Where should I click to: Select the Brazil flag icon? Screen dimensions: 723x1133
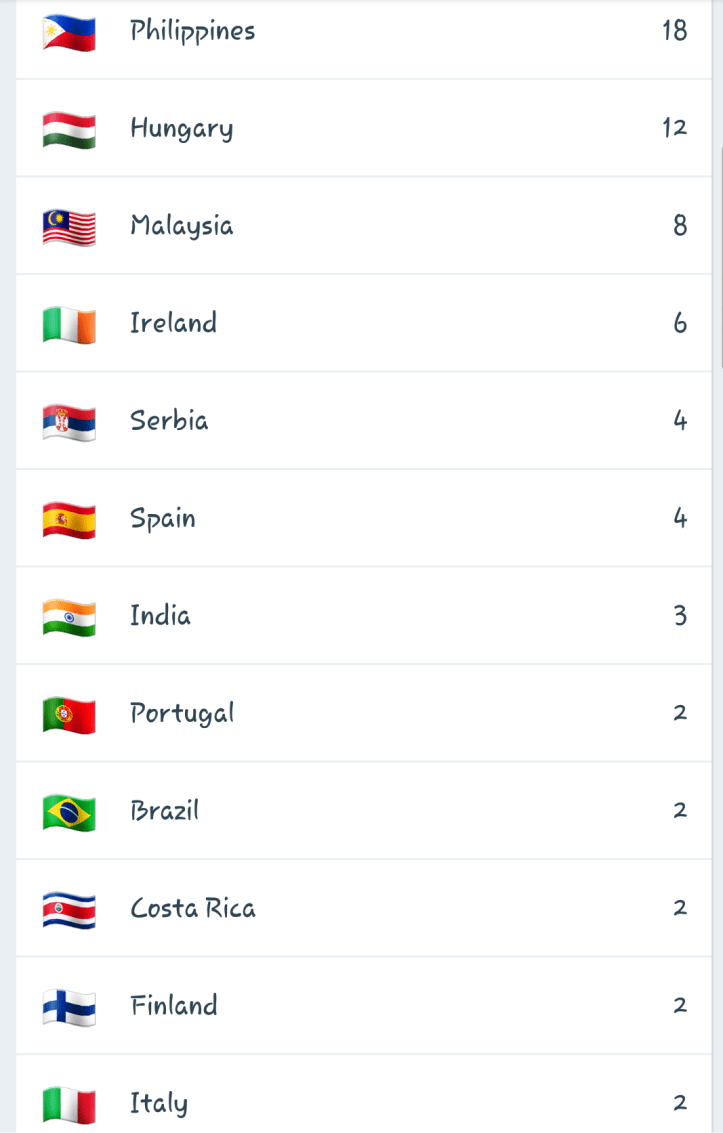[x=69, y=812]
